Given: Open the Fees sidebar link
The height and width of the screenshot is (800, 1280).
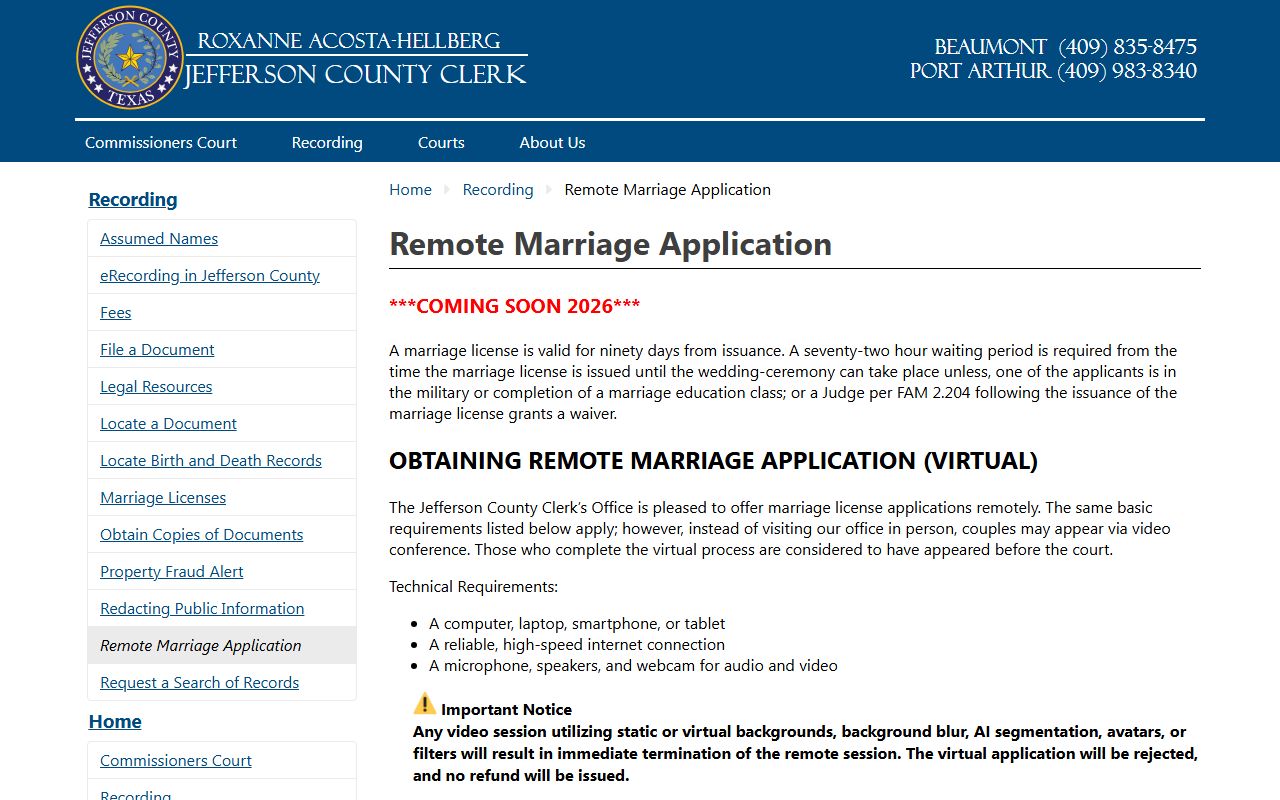Looking at the screenshot, I should (116, 312).
